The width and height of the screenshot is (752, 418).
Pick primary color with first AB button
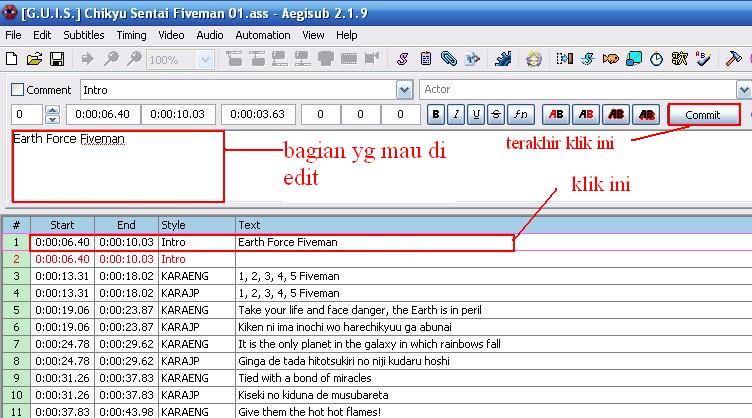(556, 115)
